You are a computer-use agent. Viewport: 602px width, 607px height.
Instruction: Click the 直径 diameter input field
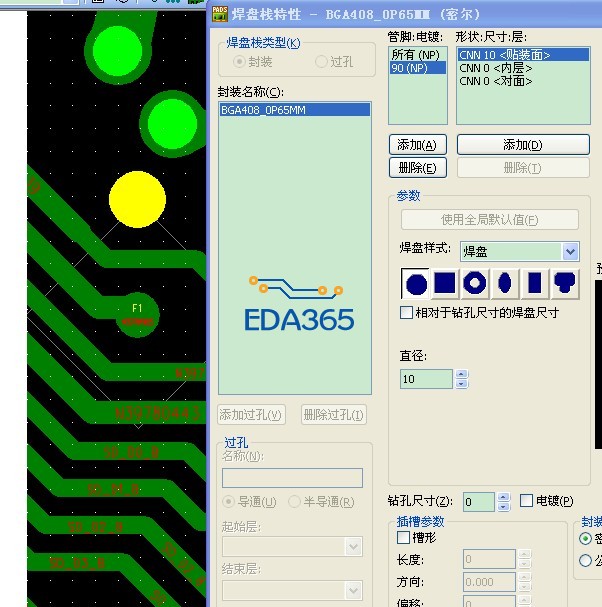tap(426, 379)
